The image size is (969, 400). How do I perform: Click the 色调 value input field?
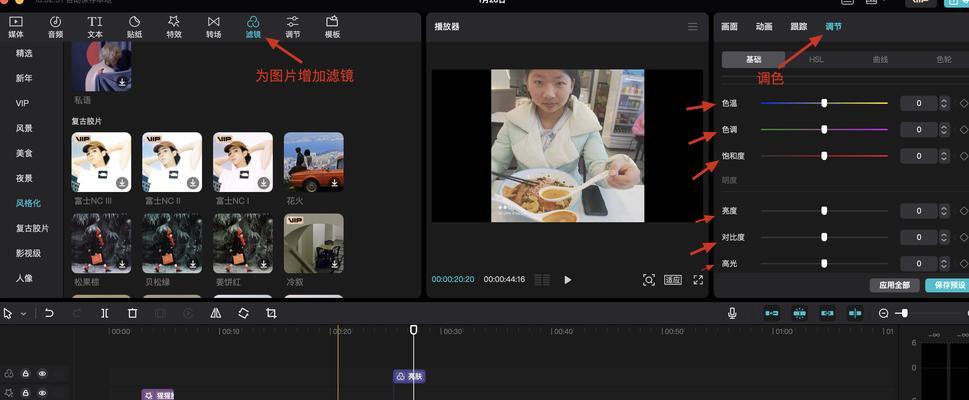[x=919, y=129]
